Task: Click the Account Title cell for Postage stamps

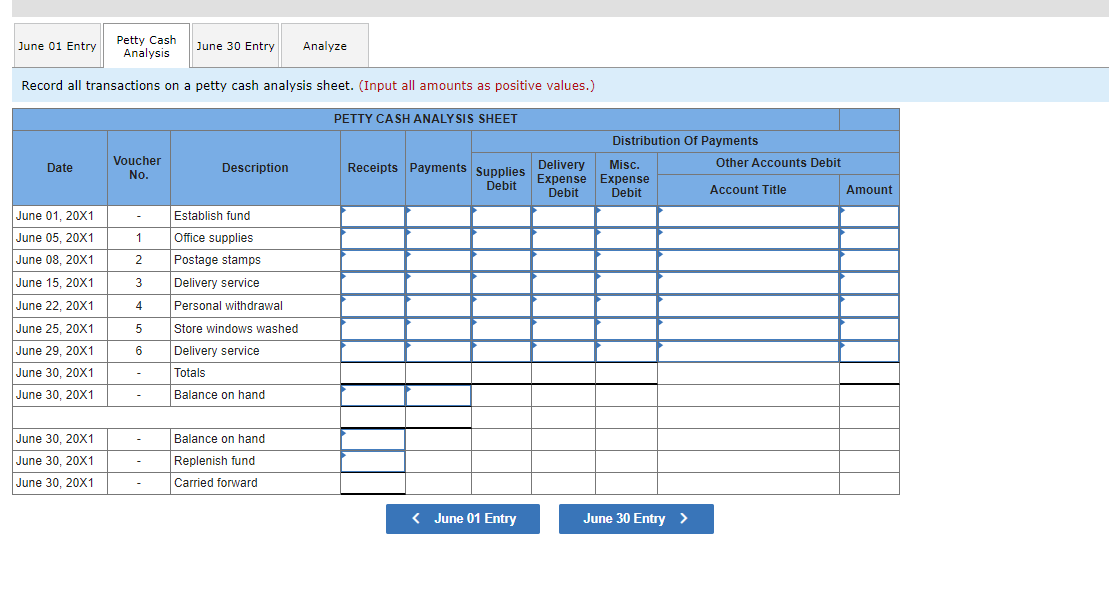Action: pos(748,260)
